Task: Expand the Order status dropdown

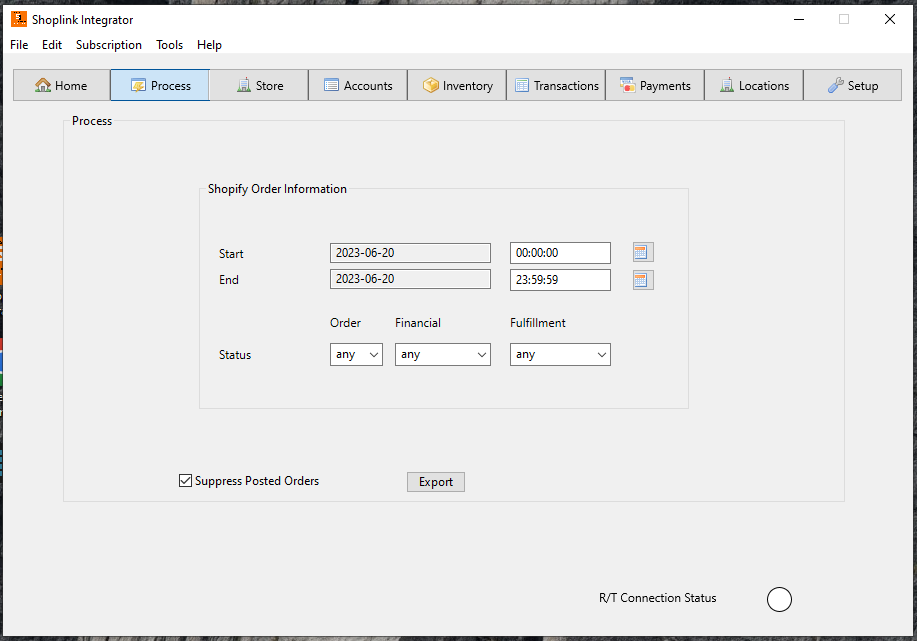Action: click(x=356, y=354)
